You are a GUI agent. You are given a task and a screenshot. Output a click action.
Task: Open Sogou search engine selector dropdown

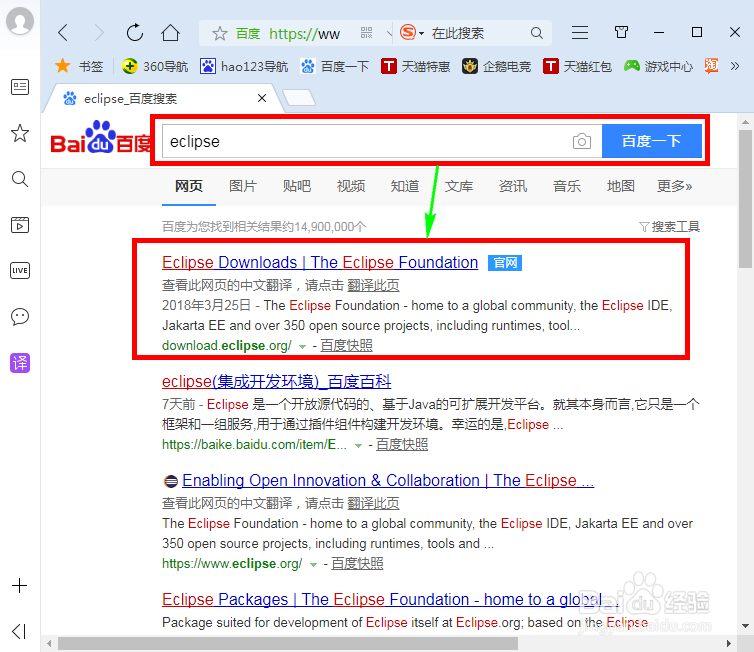click(x=412, y=33)
